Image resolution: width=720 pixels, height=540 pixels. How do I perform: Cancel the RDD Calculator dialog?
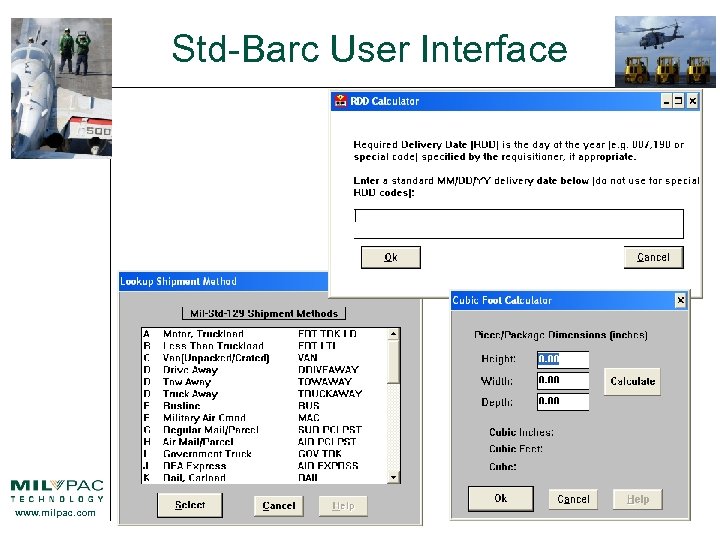[653, 257]
